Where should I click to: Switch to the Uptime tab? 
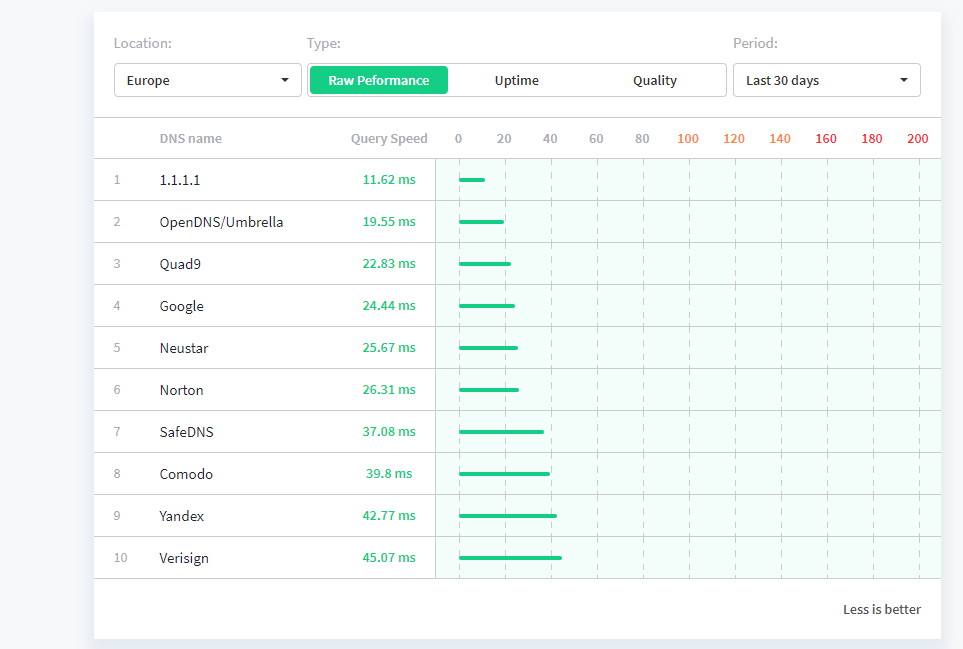click(517, 80)
